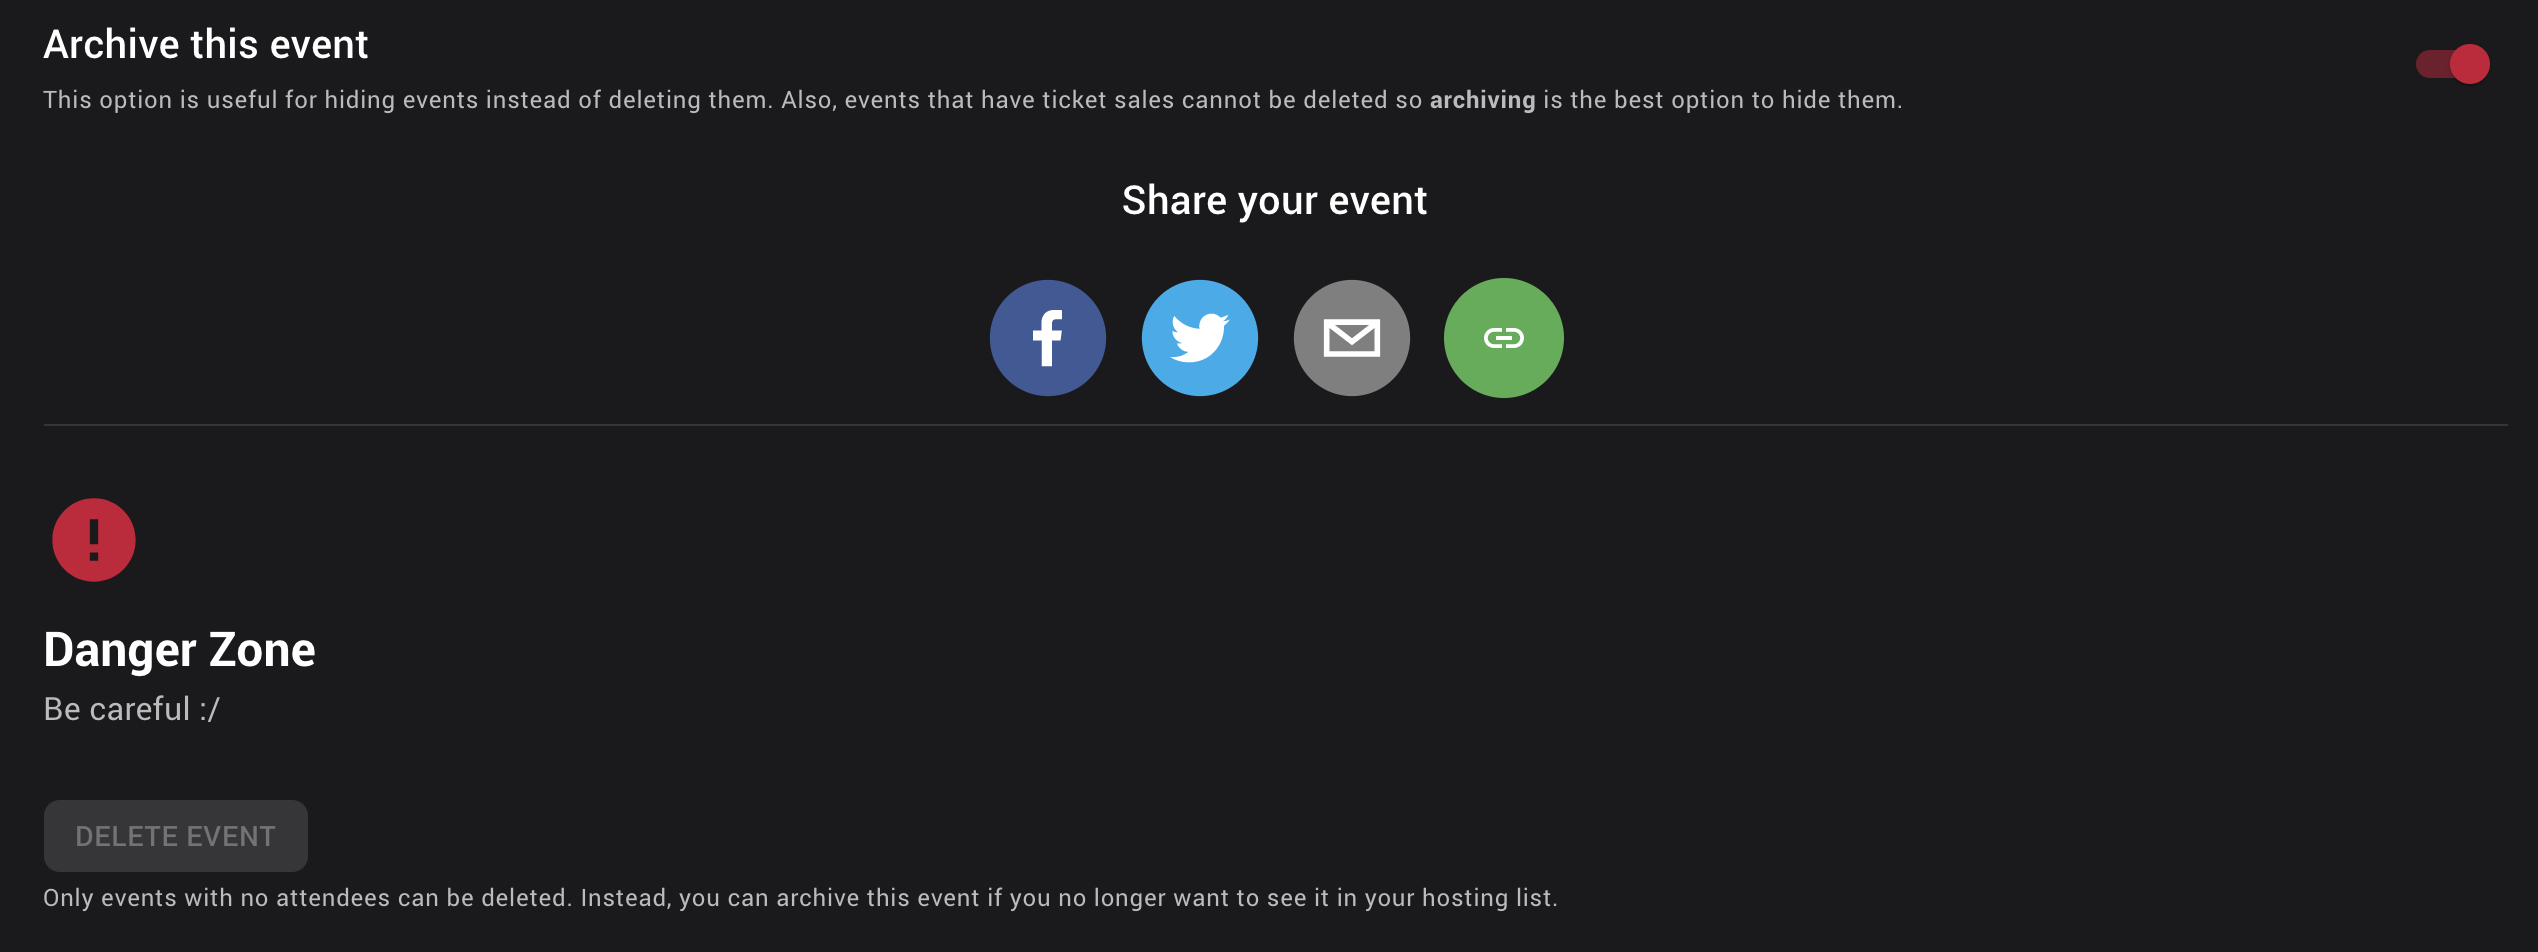Viewport: 2538px width, 952px height.
Task: Select the Danger Zone heading
Action: [180, 650]
